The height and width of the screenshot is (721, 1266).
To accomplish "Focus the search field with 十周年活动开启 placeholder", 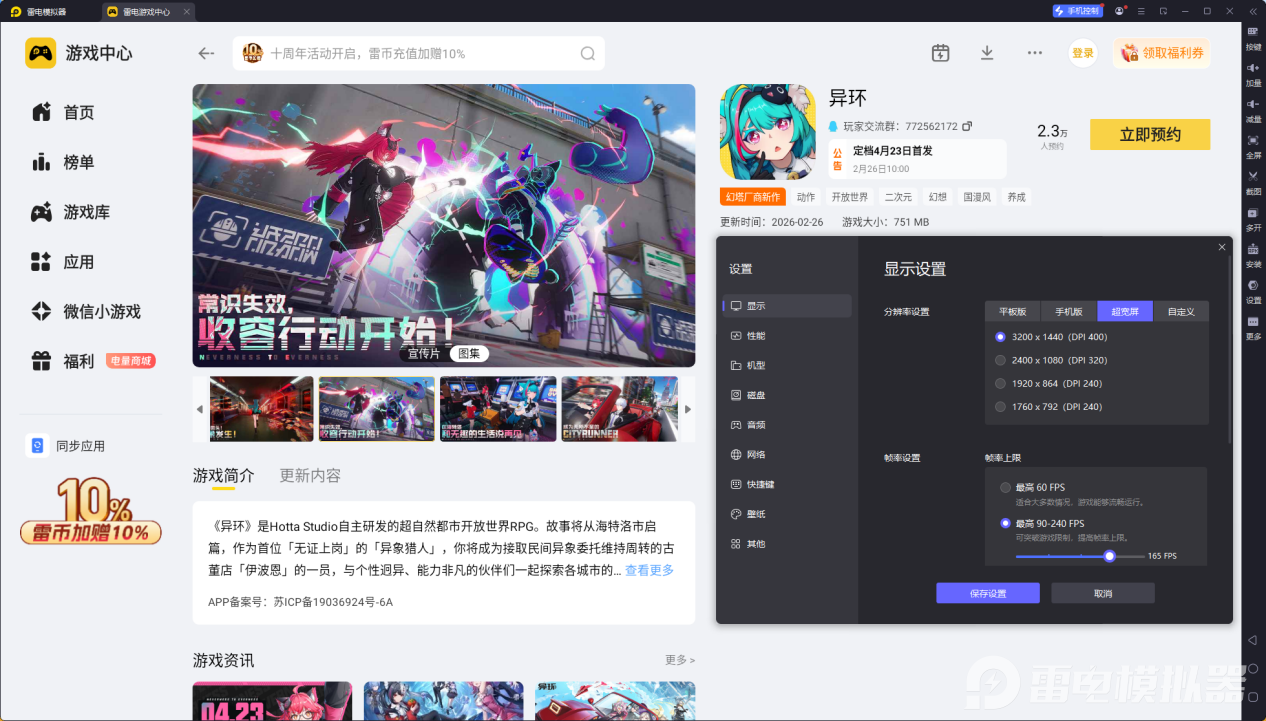I will click(419, 53).
